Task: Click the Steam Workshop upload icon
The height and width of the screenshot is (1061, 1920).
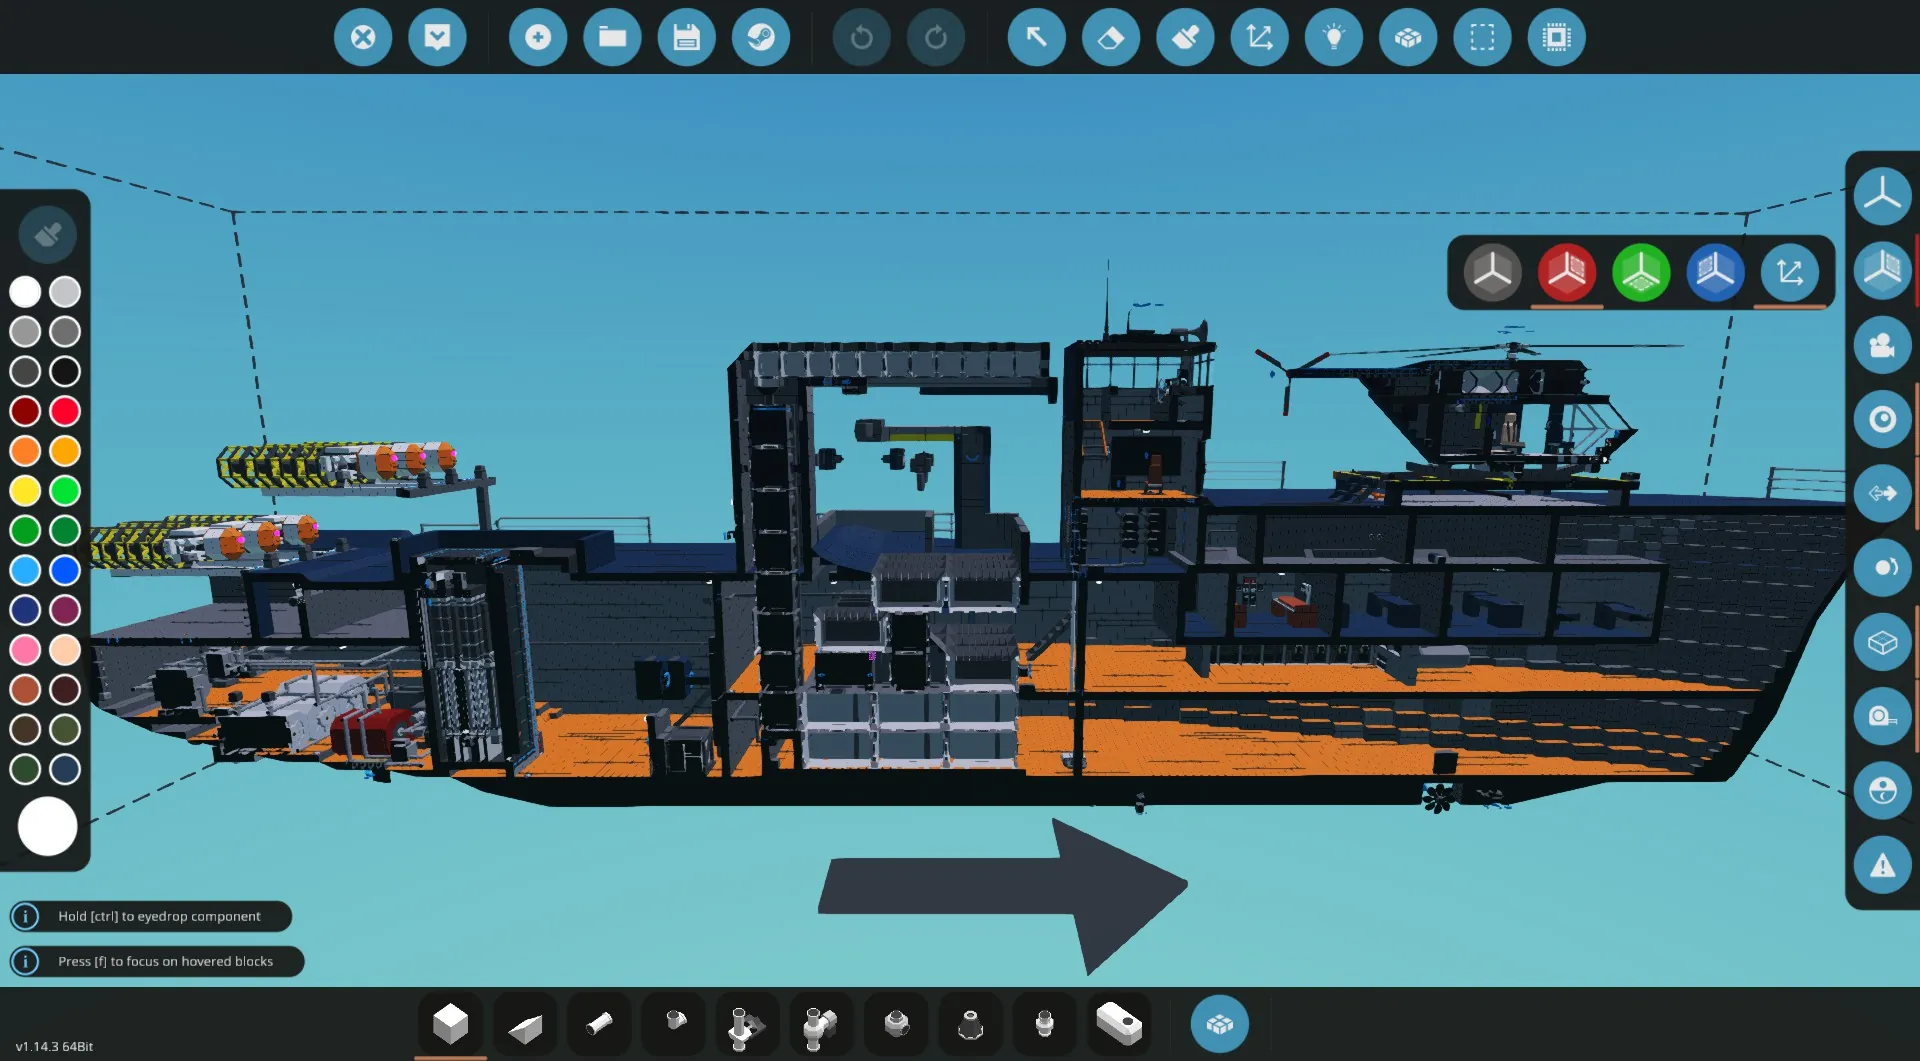Action: tap(760, 38)
